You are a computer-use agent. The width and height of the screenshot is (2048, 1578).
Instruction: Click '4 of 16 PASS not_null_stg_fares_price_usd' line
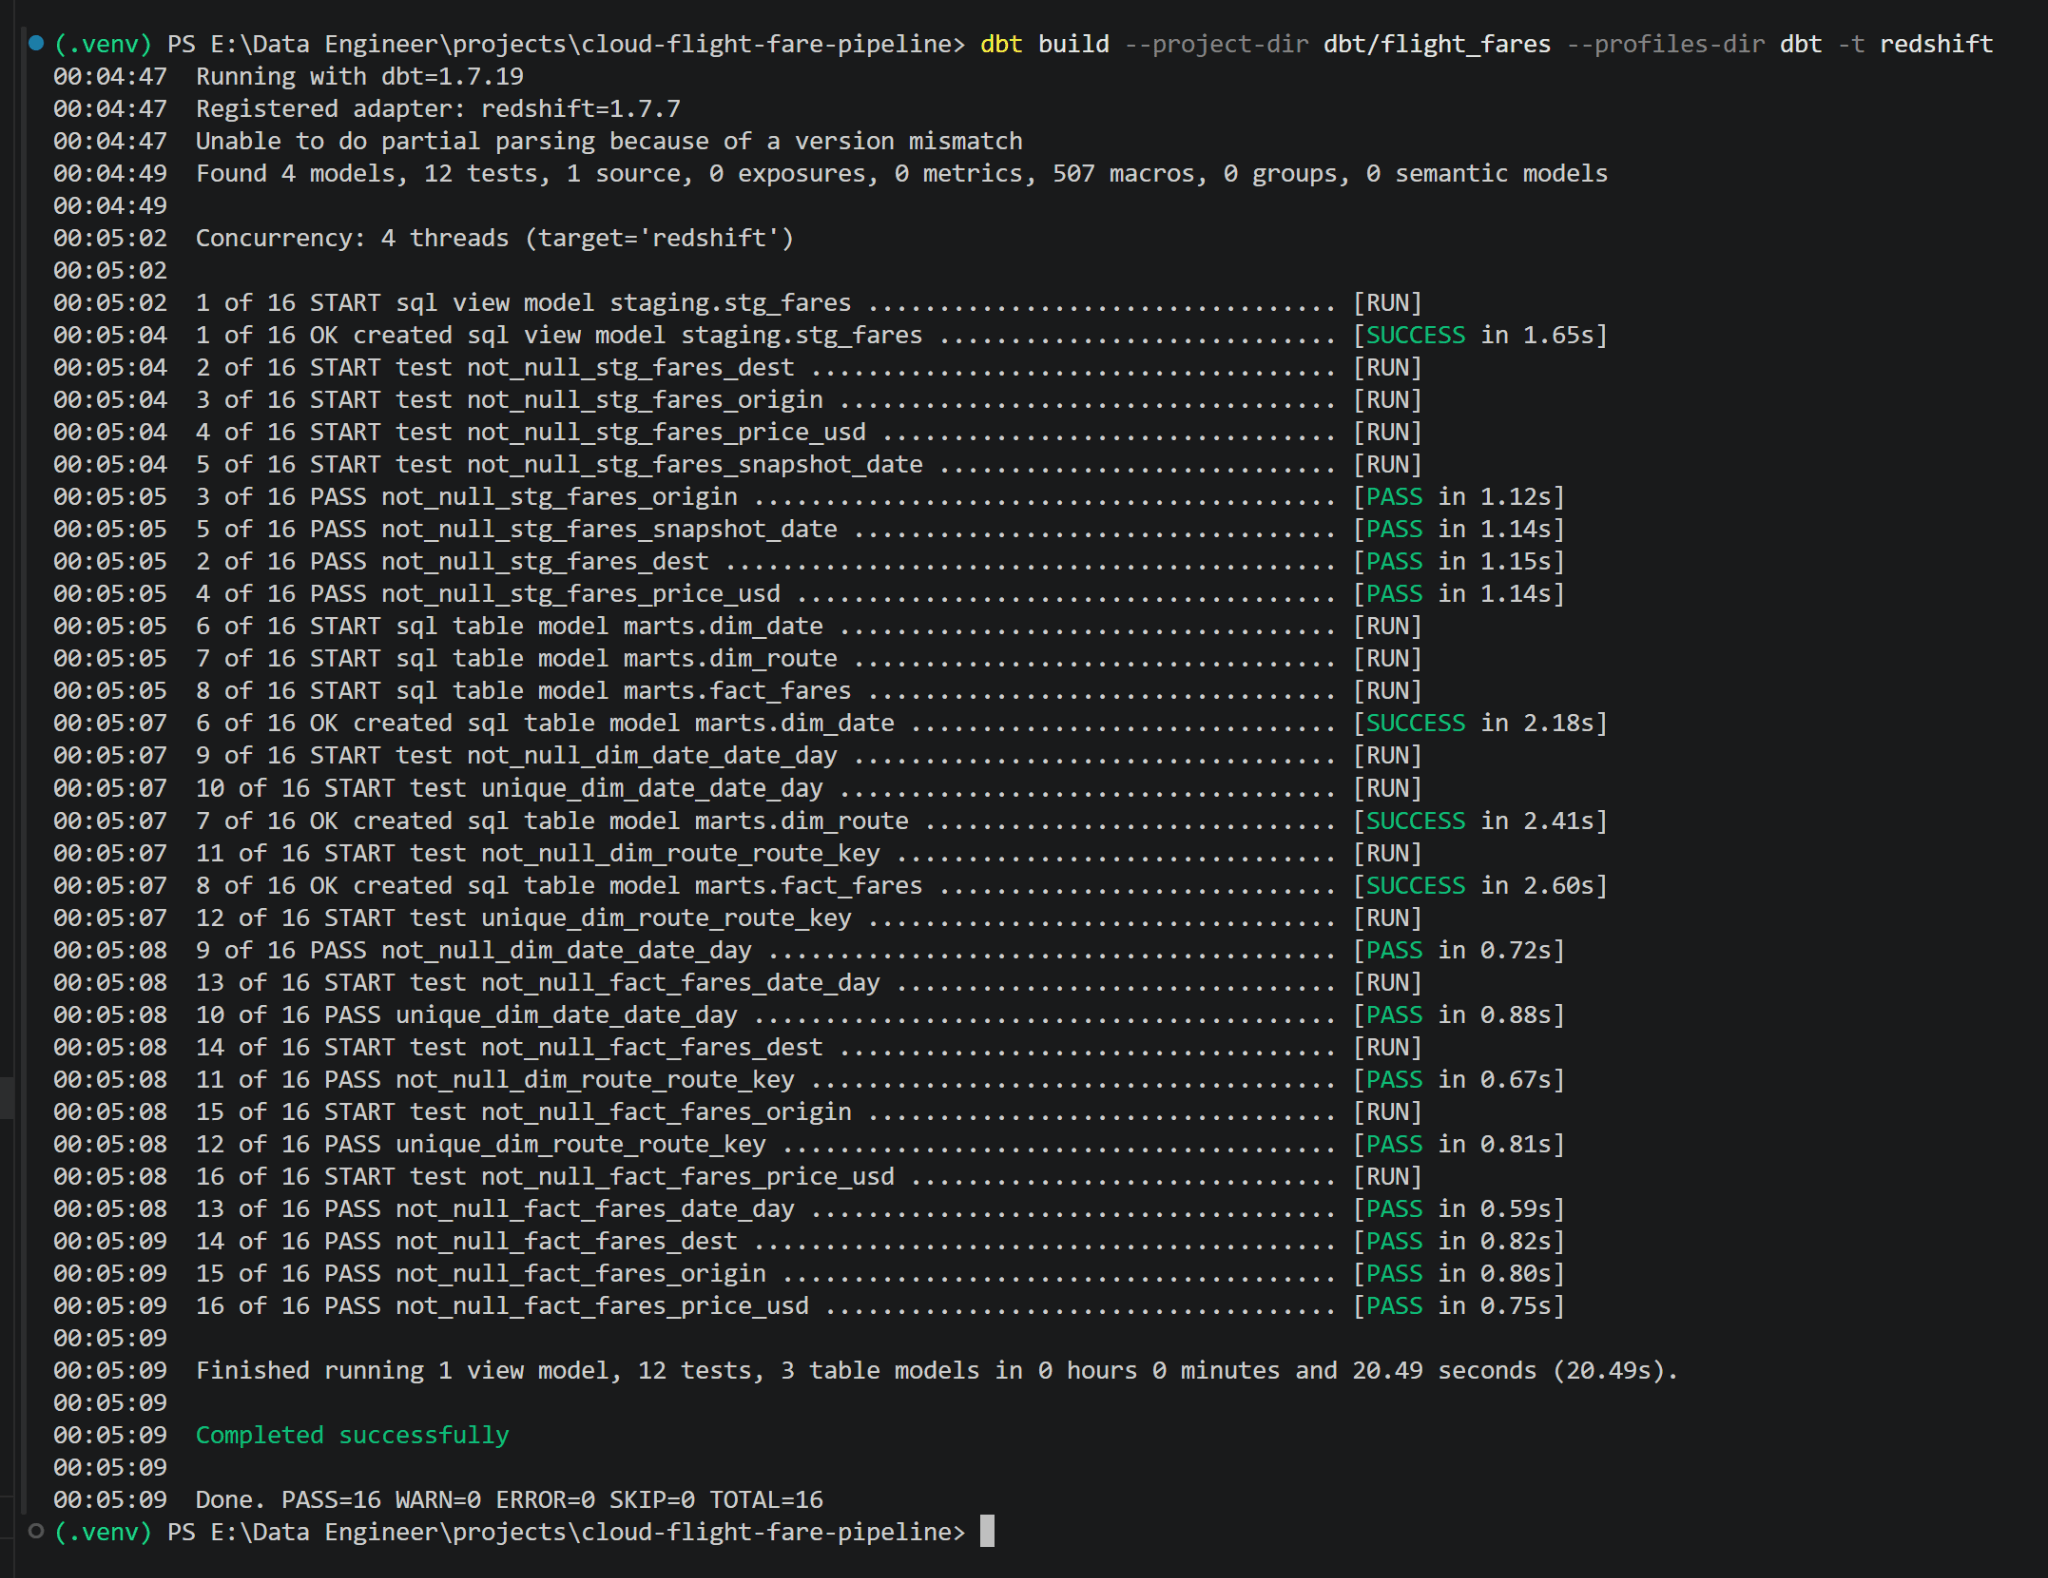488,593
